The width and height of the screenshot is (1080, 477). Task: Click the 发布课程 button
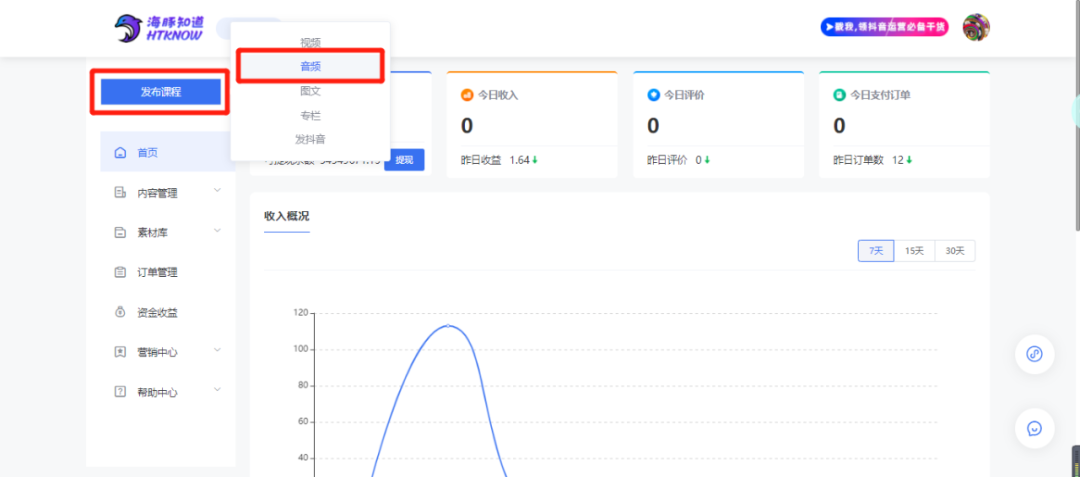(x=160, y=92)
